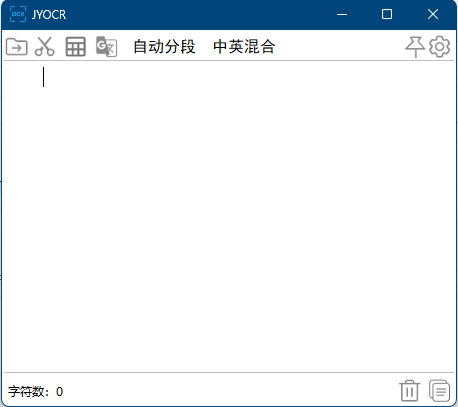Open settings with the gear icon
458x407 pixels.
(440, 47)
